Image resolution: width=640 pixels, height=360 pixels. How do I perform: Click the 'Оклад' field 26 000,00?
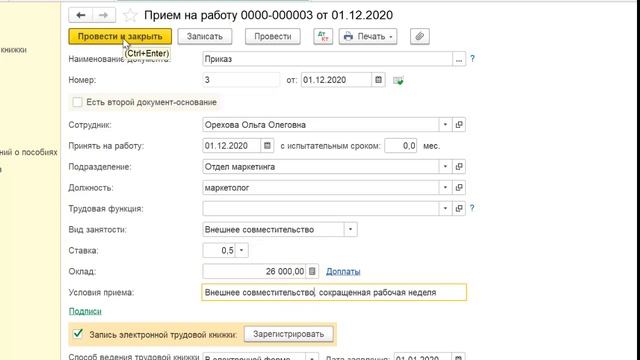click(254, 271)
